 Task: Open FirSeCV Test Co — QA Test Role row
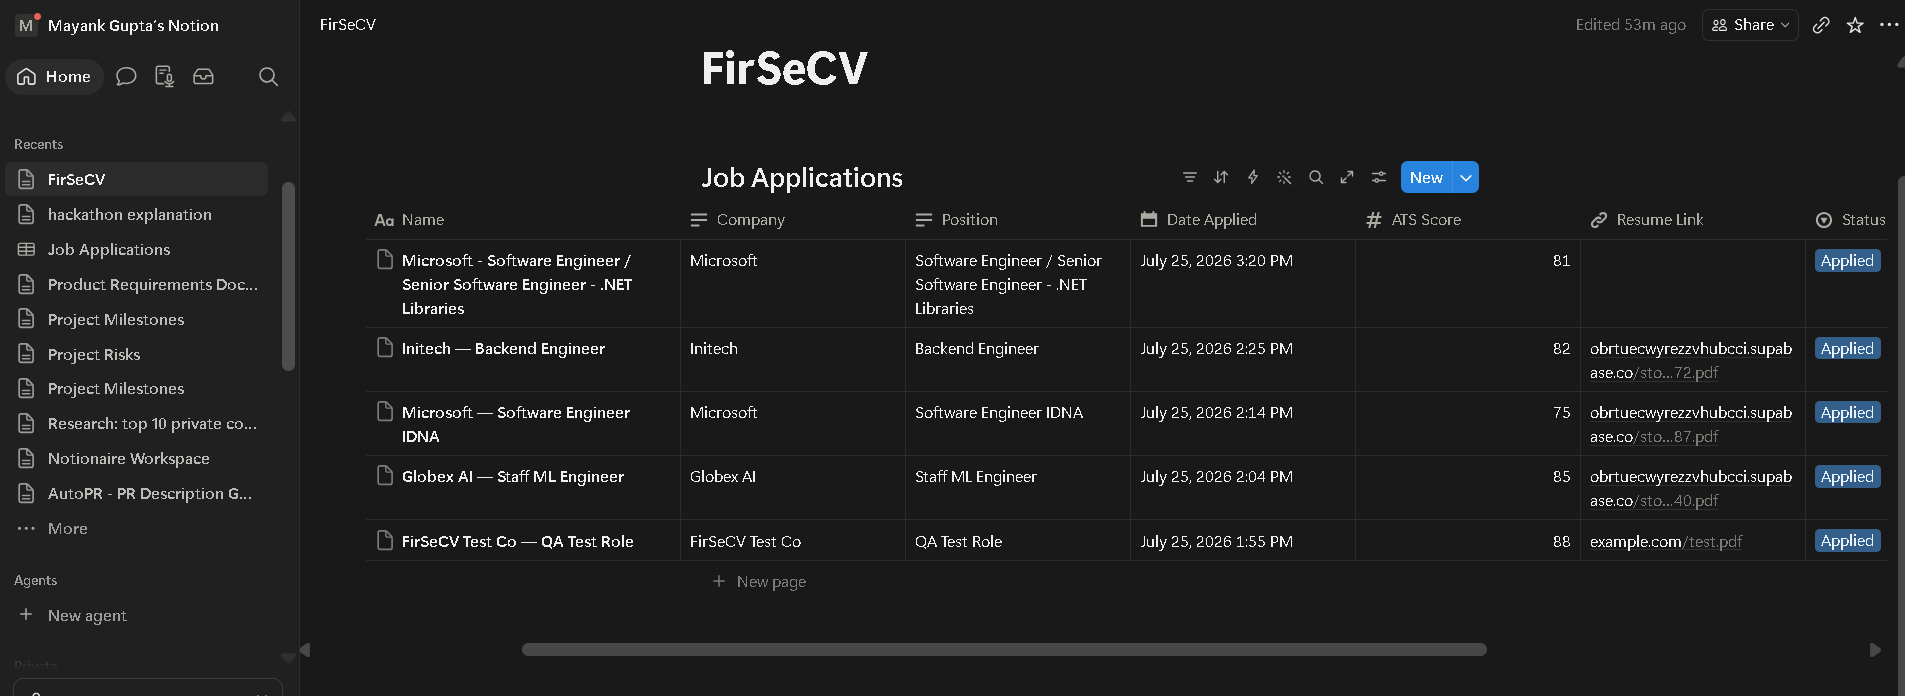click(x=518, y=541)
